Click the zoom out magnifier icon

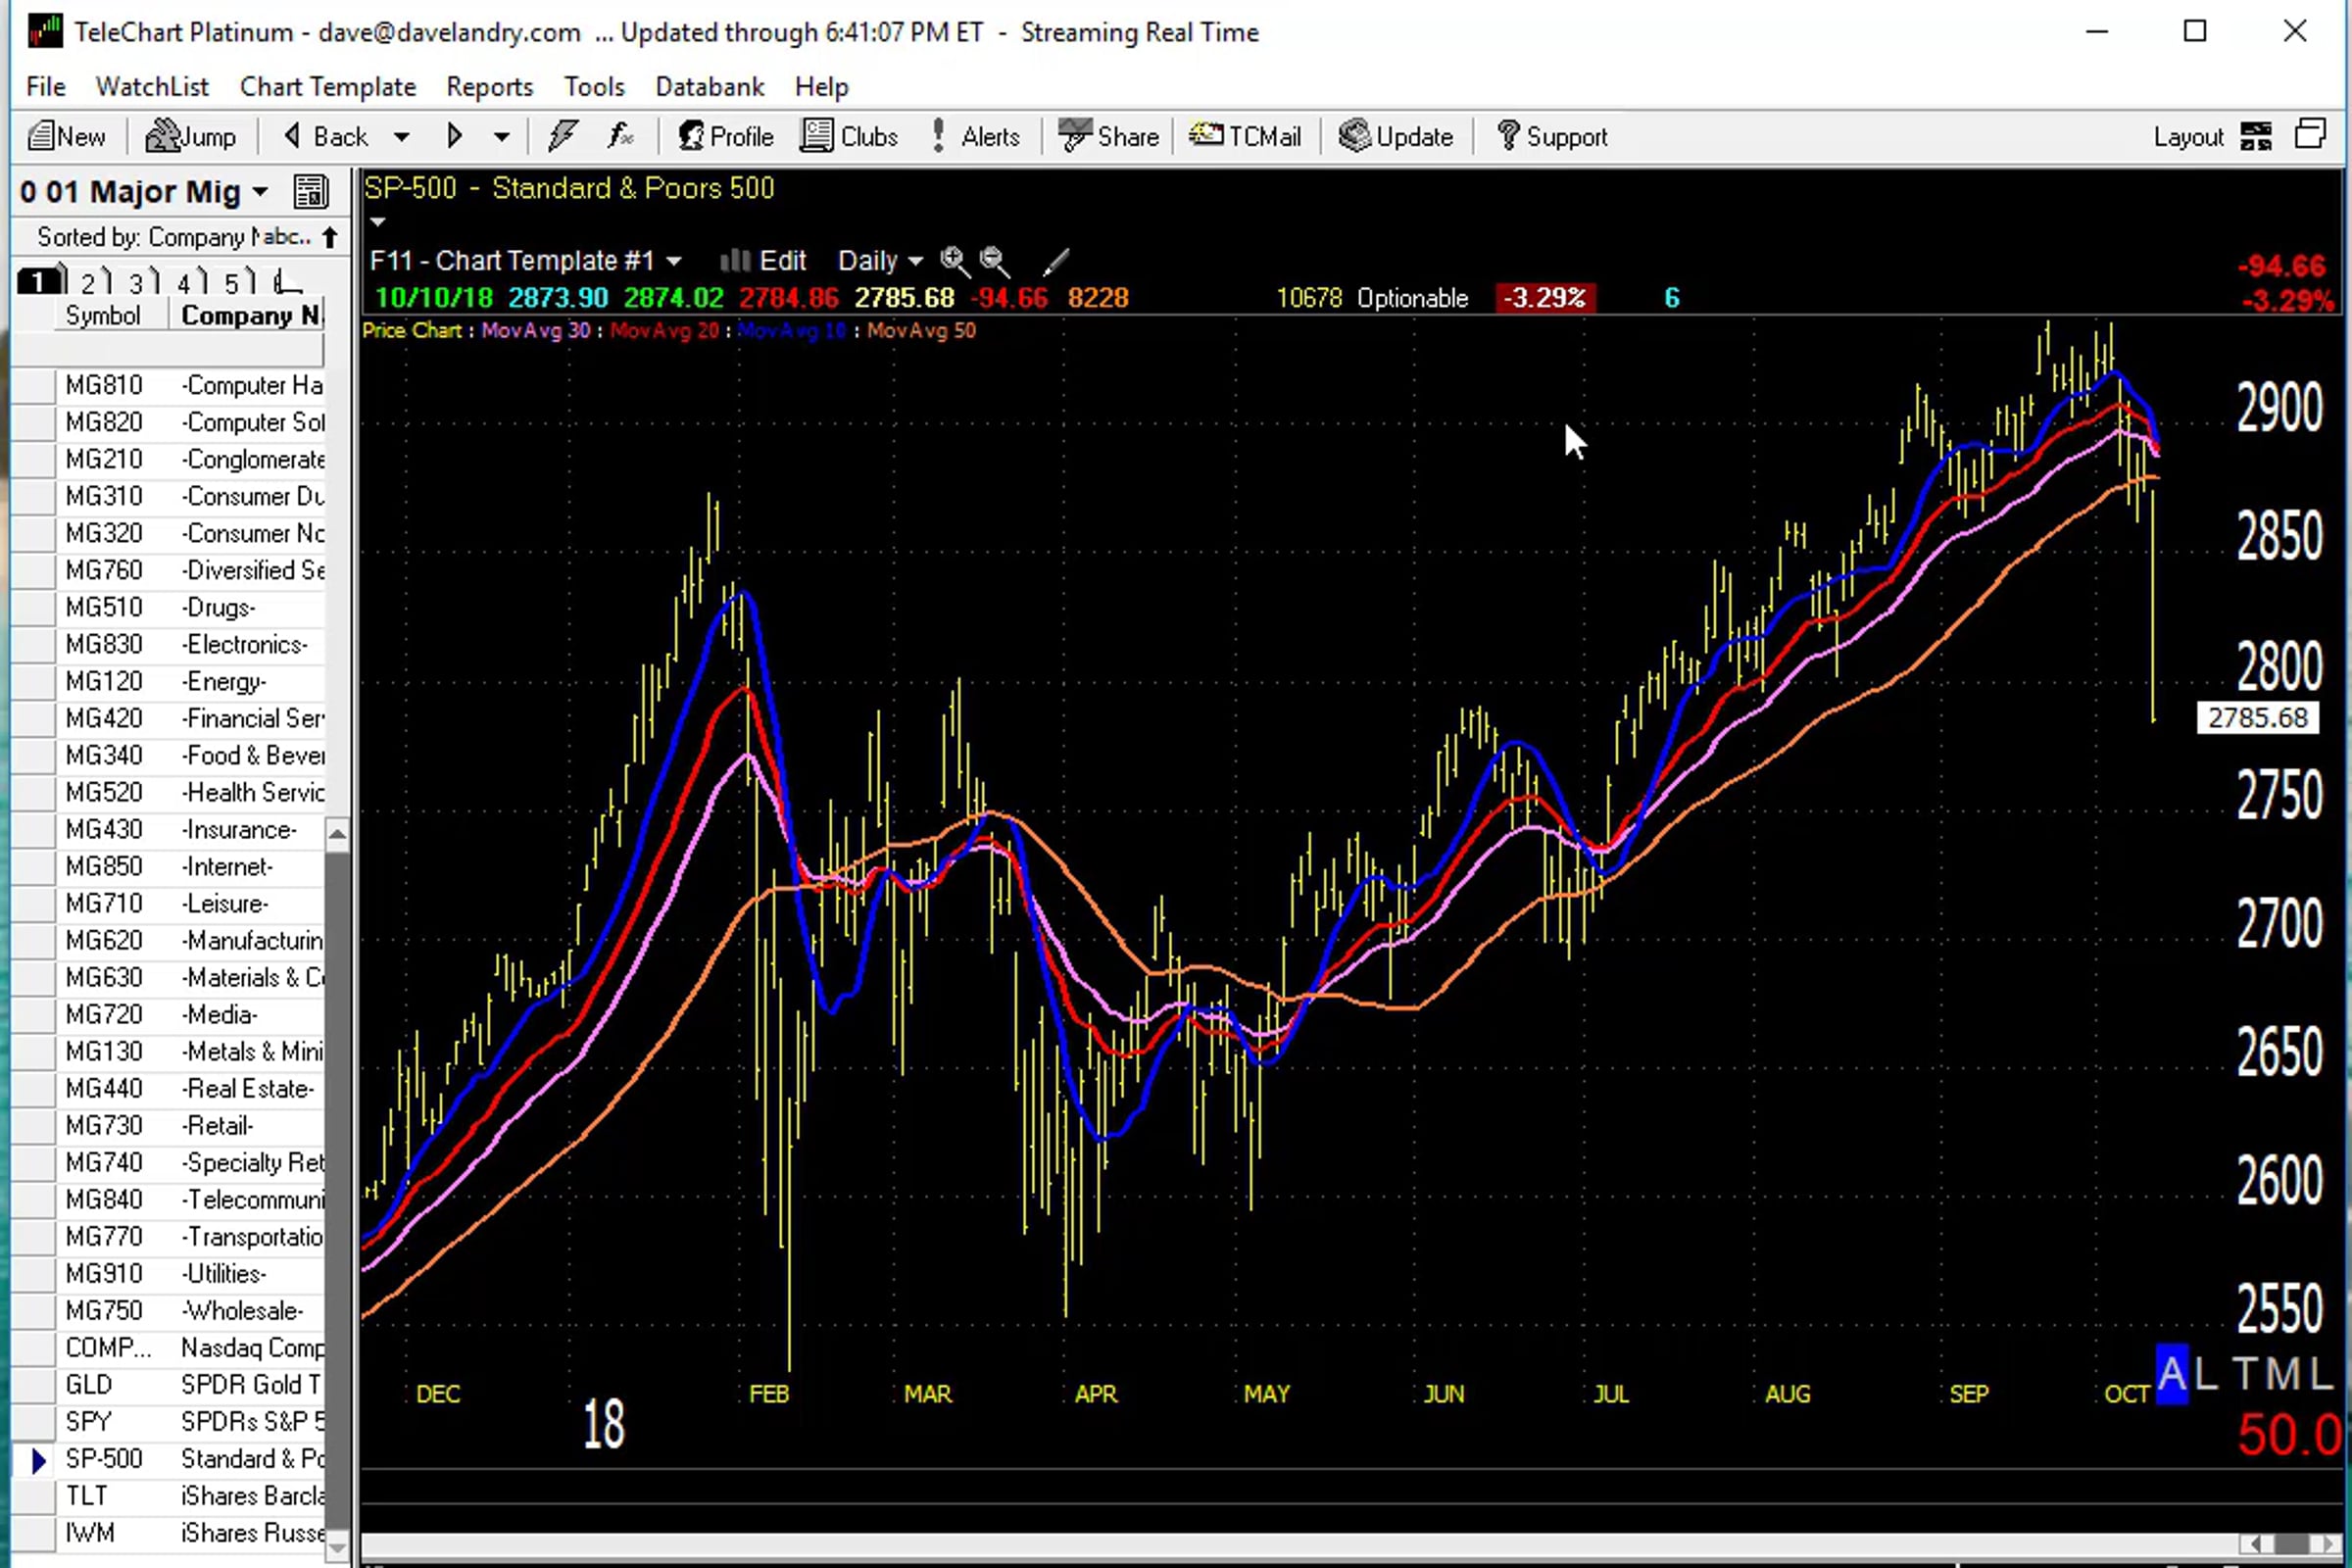coord(994,261)
